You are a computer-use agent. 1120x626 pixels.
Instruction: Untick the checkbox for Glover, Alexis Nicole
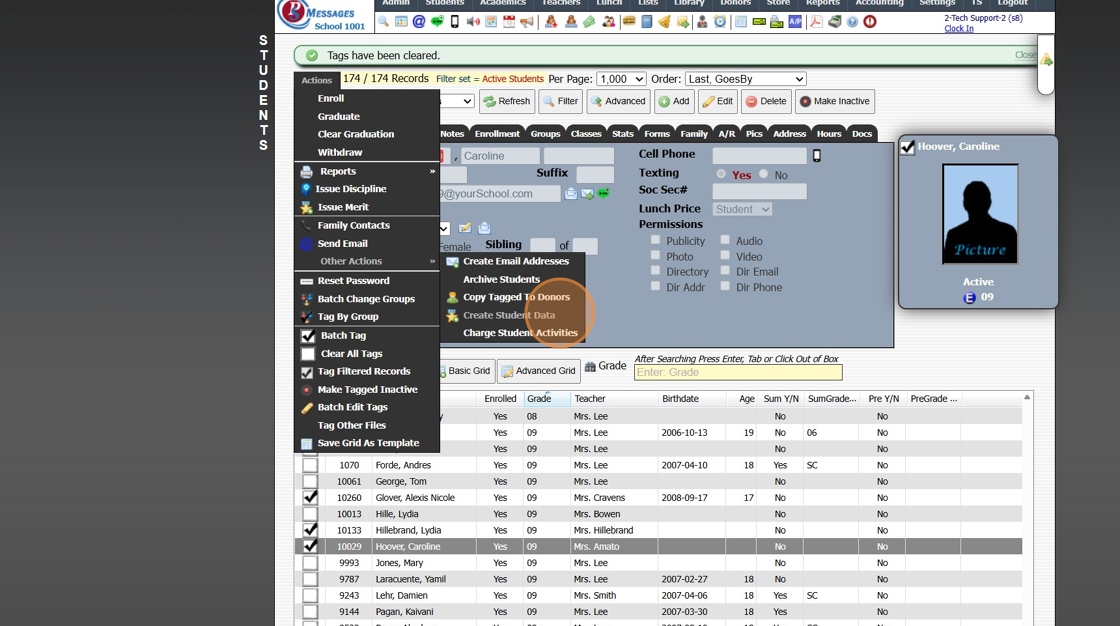coord(310,498)
